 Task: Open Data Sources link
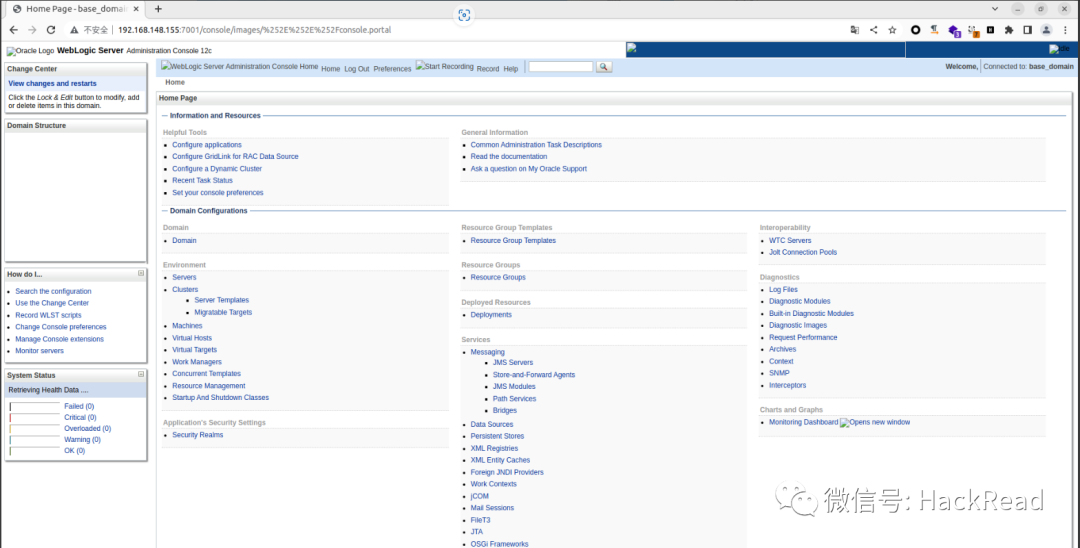click(x=491, y=424)
